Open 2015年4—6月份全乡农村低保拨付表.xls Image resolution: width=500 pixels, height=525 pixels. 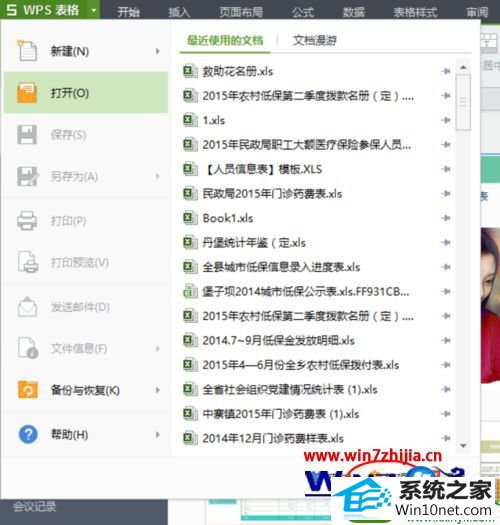300,365
